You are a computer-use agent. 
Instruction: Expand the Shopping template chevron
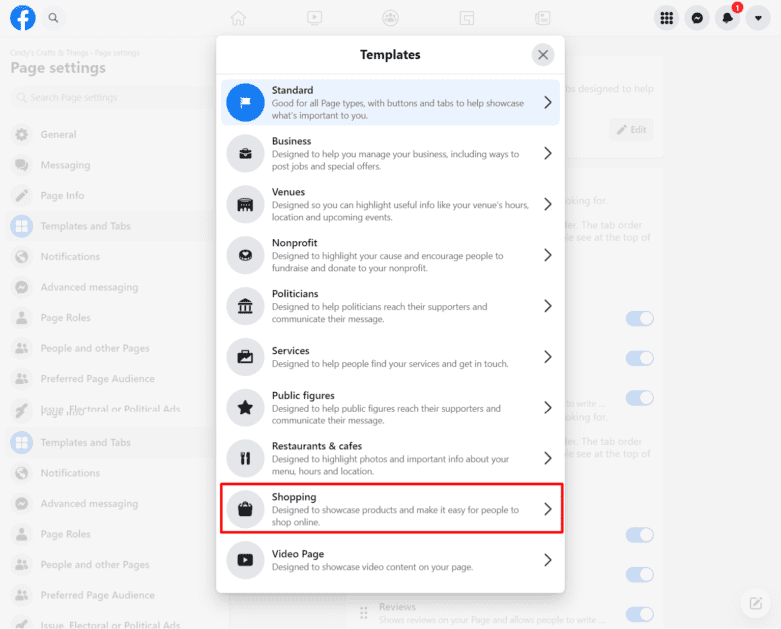548,509
